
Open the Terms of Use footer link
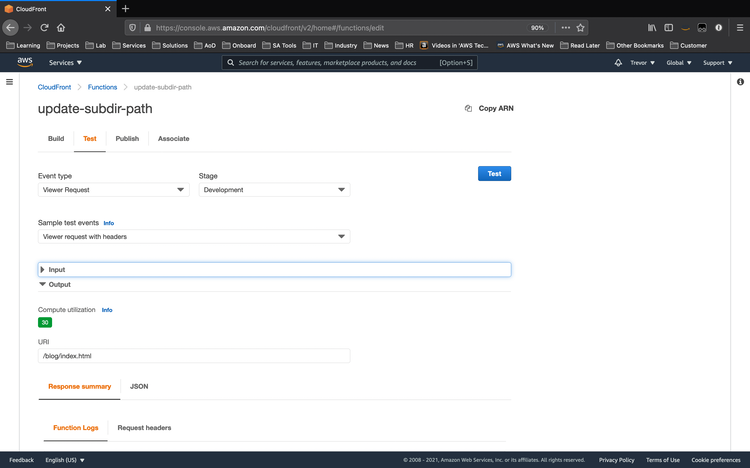[x=663, y=460]
